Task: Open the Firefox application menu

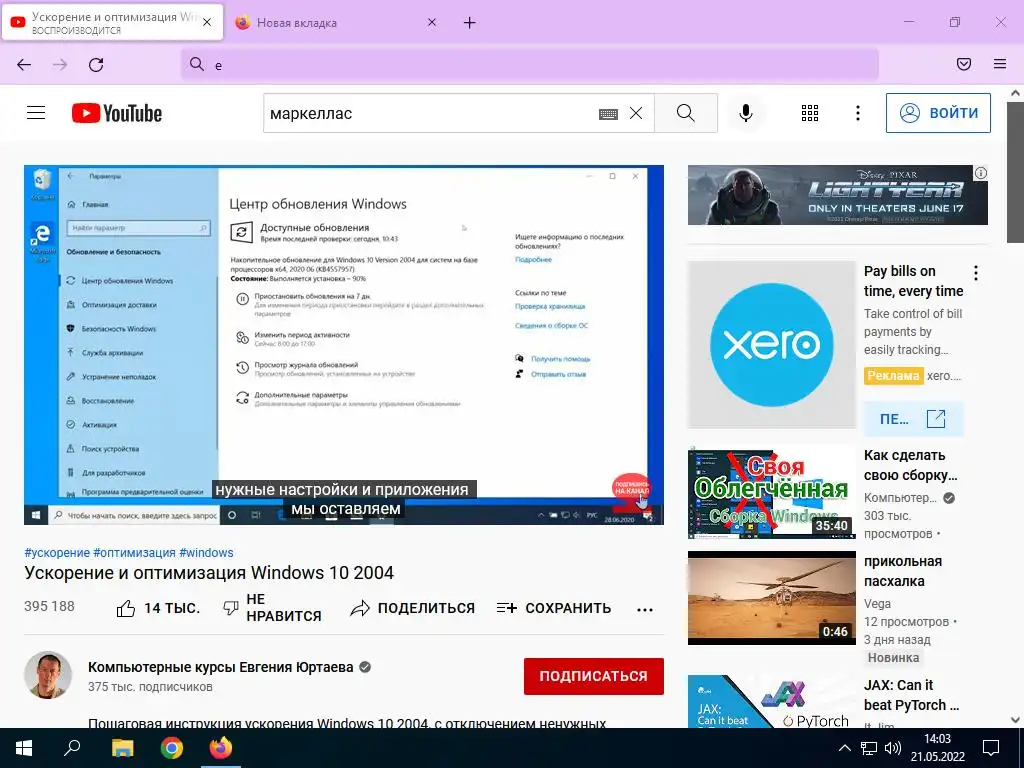Action: point(1000,64)
